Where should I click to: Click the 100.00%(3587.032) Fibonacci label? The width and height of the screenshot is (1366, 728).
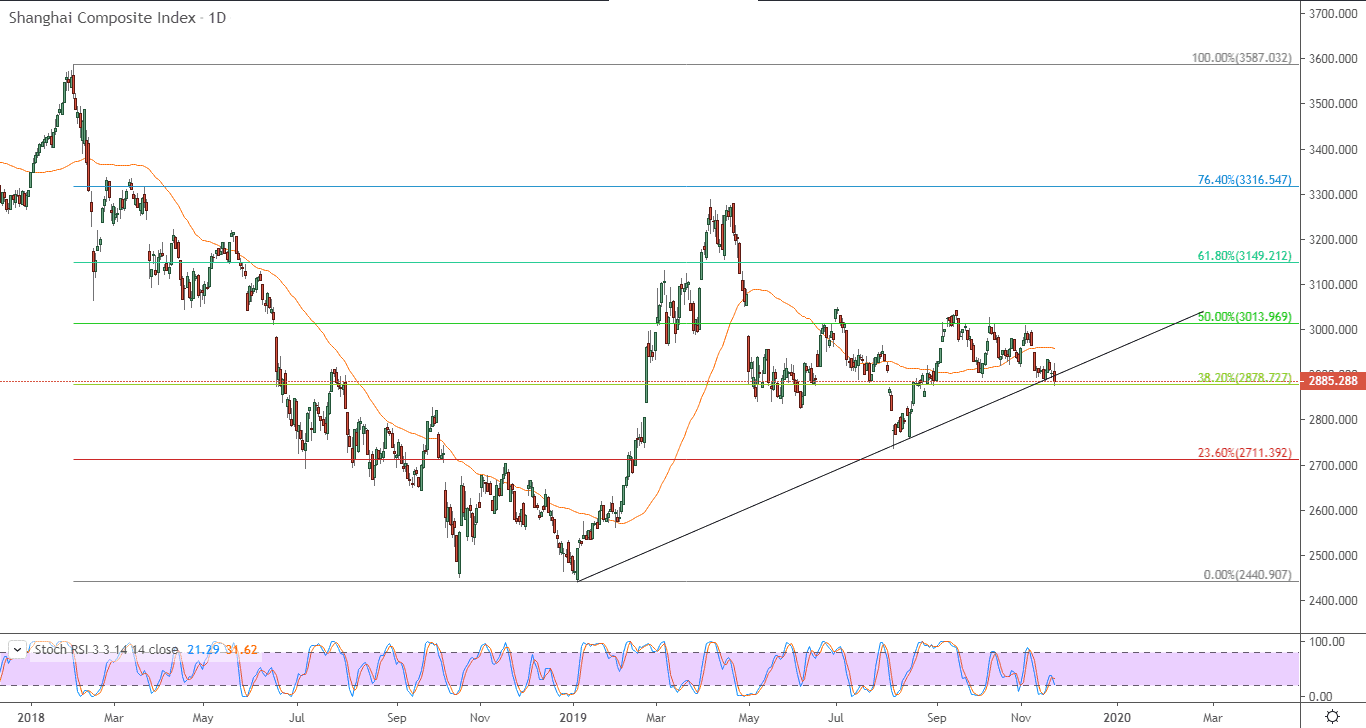(x=1242, y=58)
